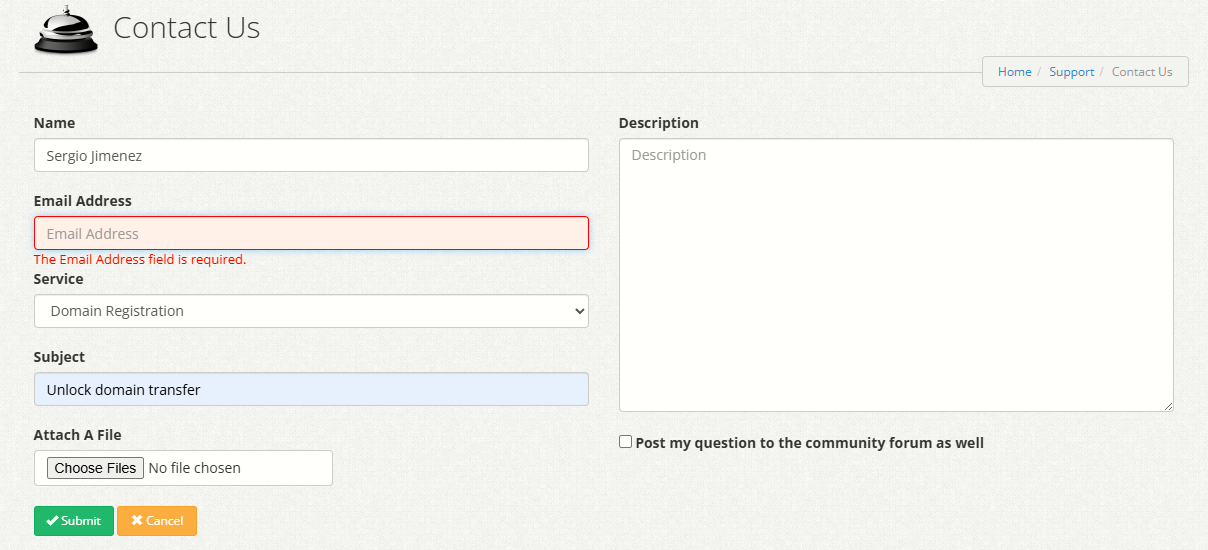Click the service bell icon

click(66, 29)
